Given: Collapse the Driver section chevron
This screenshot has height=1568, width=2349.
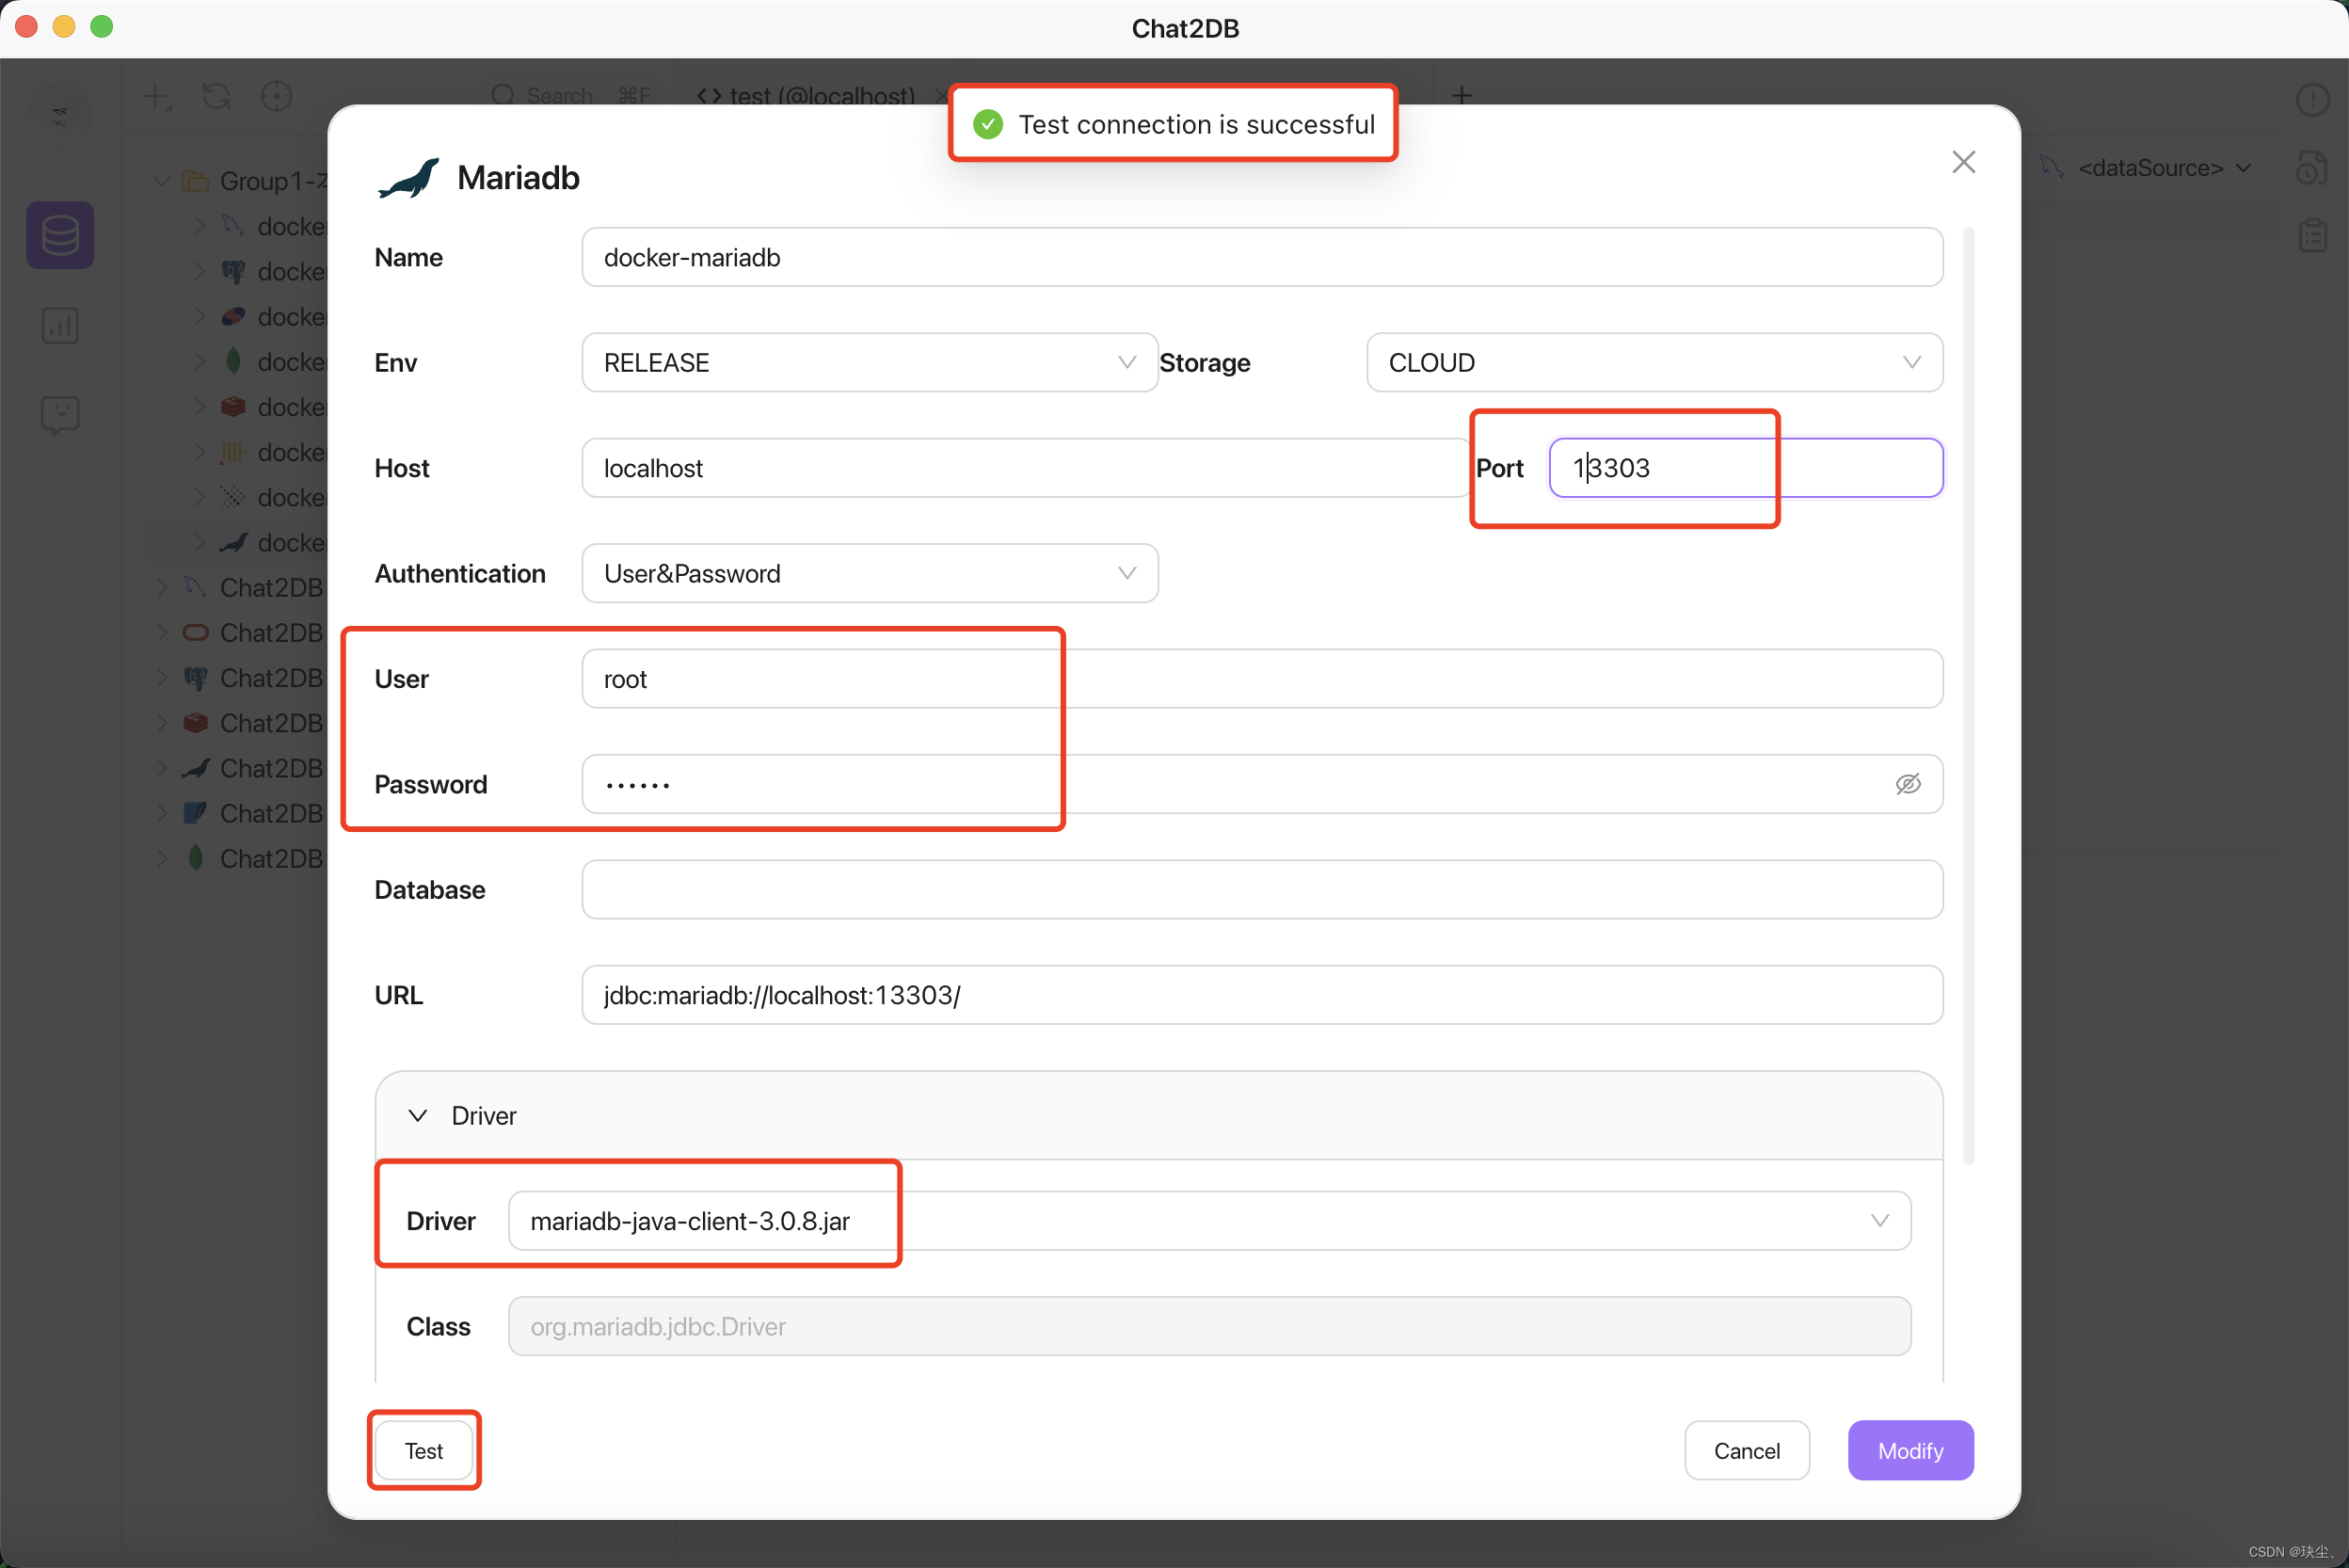Looking at the screenshot, I should coord(418,1115).
